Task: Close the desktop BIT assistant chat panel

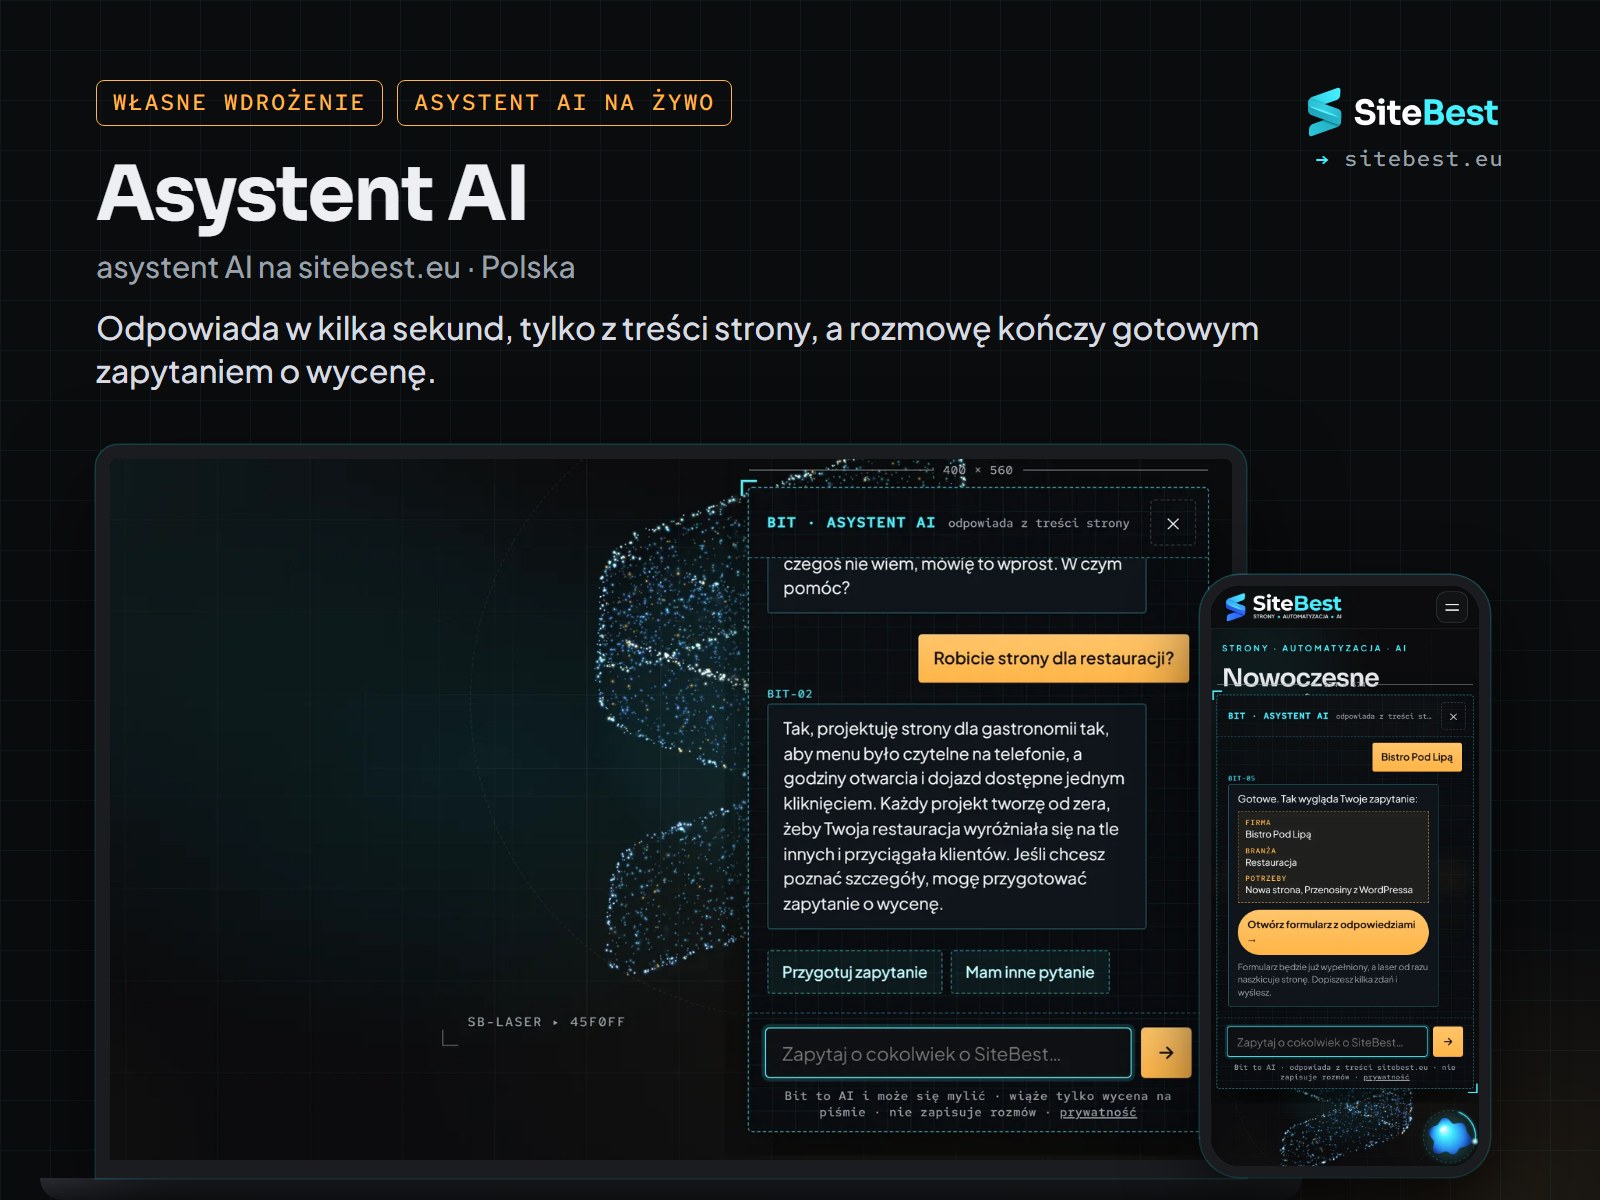Action: point(1173,523)
